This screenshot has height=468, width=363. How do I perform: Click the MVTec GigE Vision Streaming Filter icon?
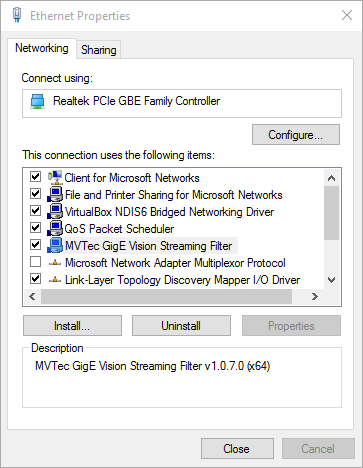coord(55,246)
